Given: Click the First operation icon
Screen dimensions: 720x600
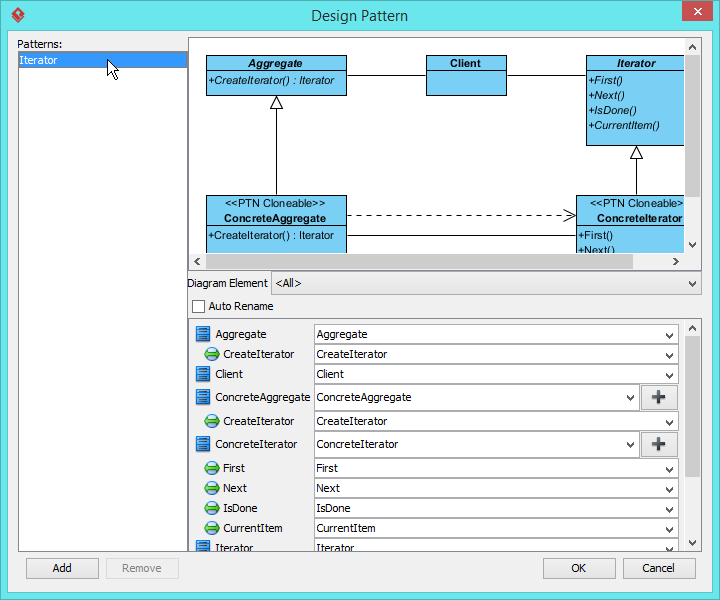Looking at the screenshot, I should click(x=211, y=468).
